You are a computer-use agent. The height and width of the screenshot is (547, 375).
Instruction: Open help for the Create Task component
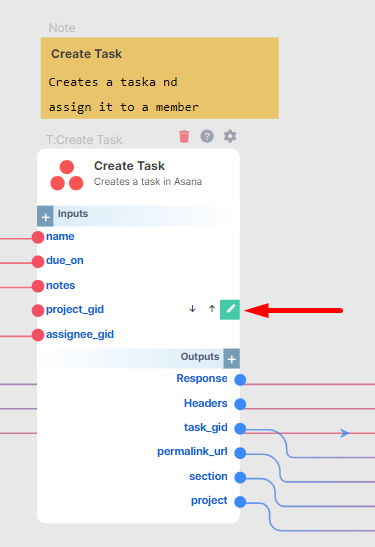(x=207, y=136)
